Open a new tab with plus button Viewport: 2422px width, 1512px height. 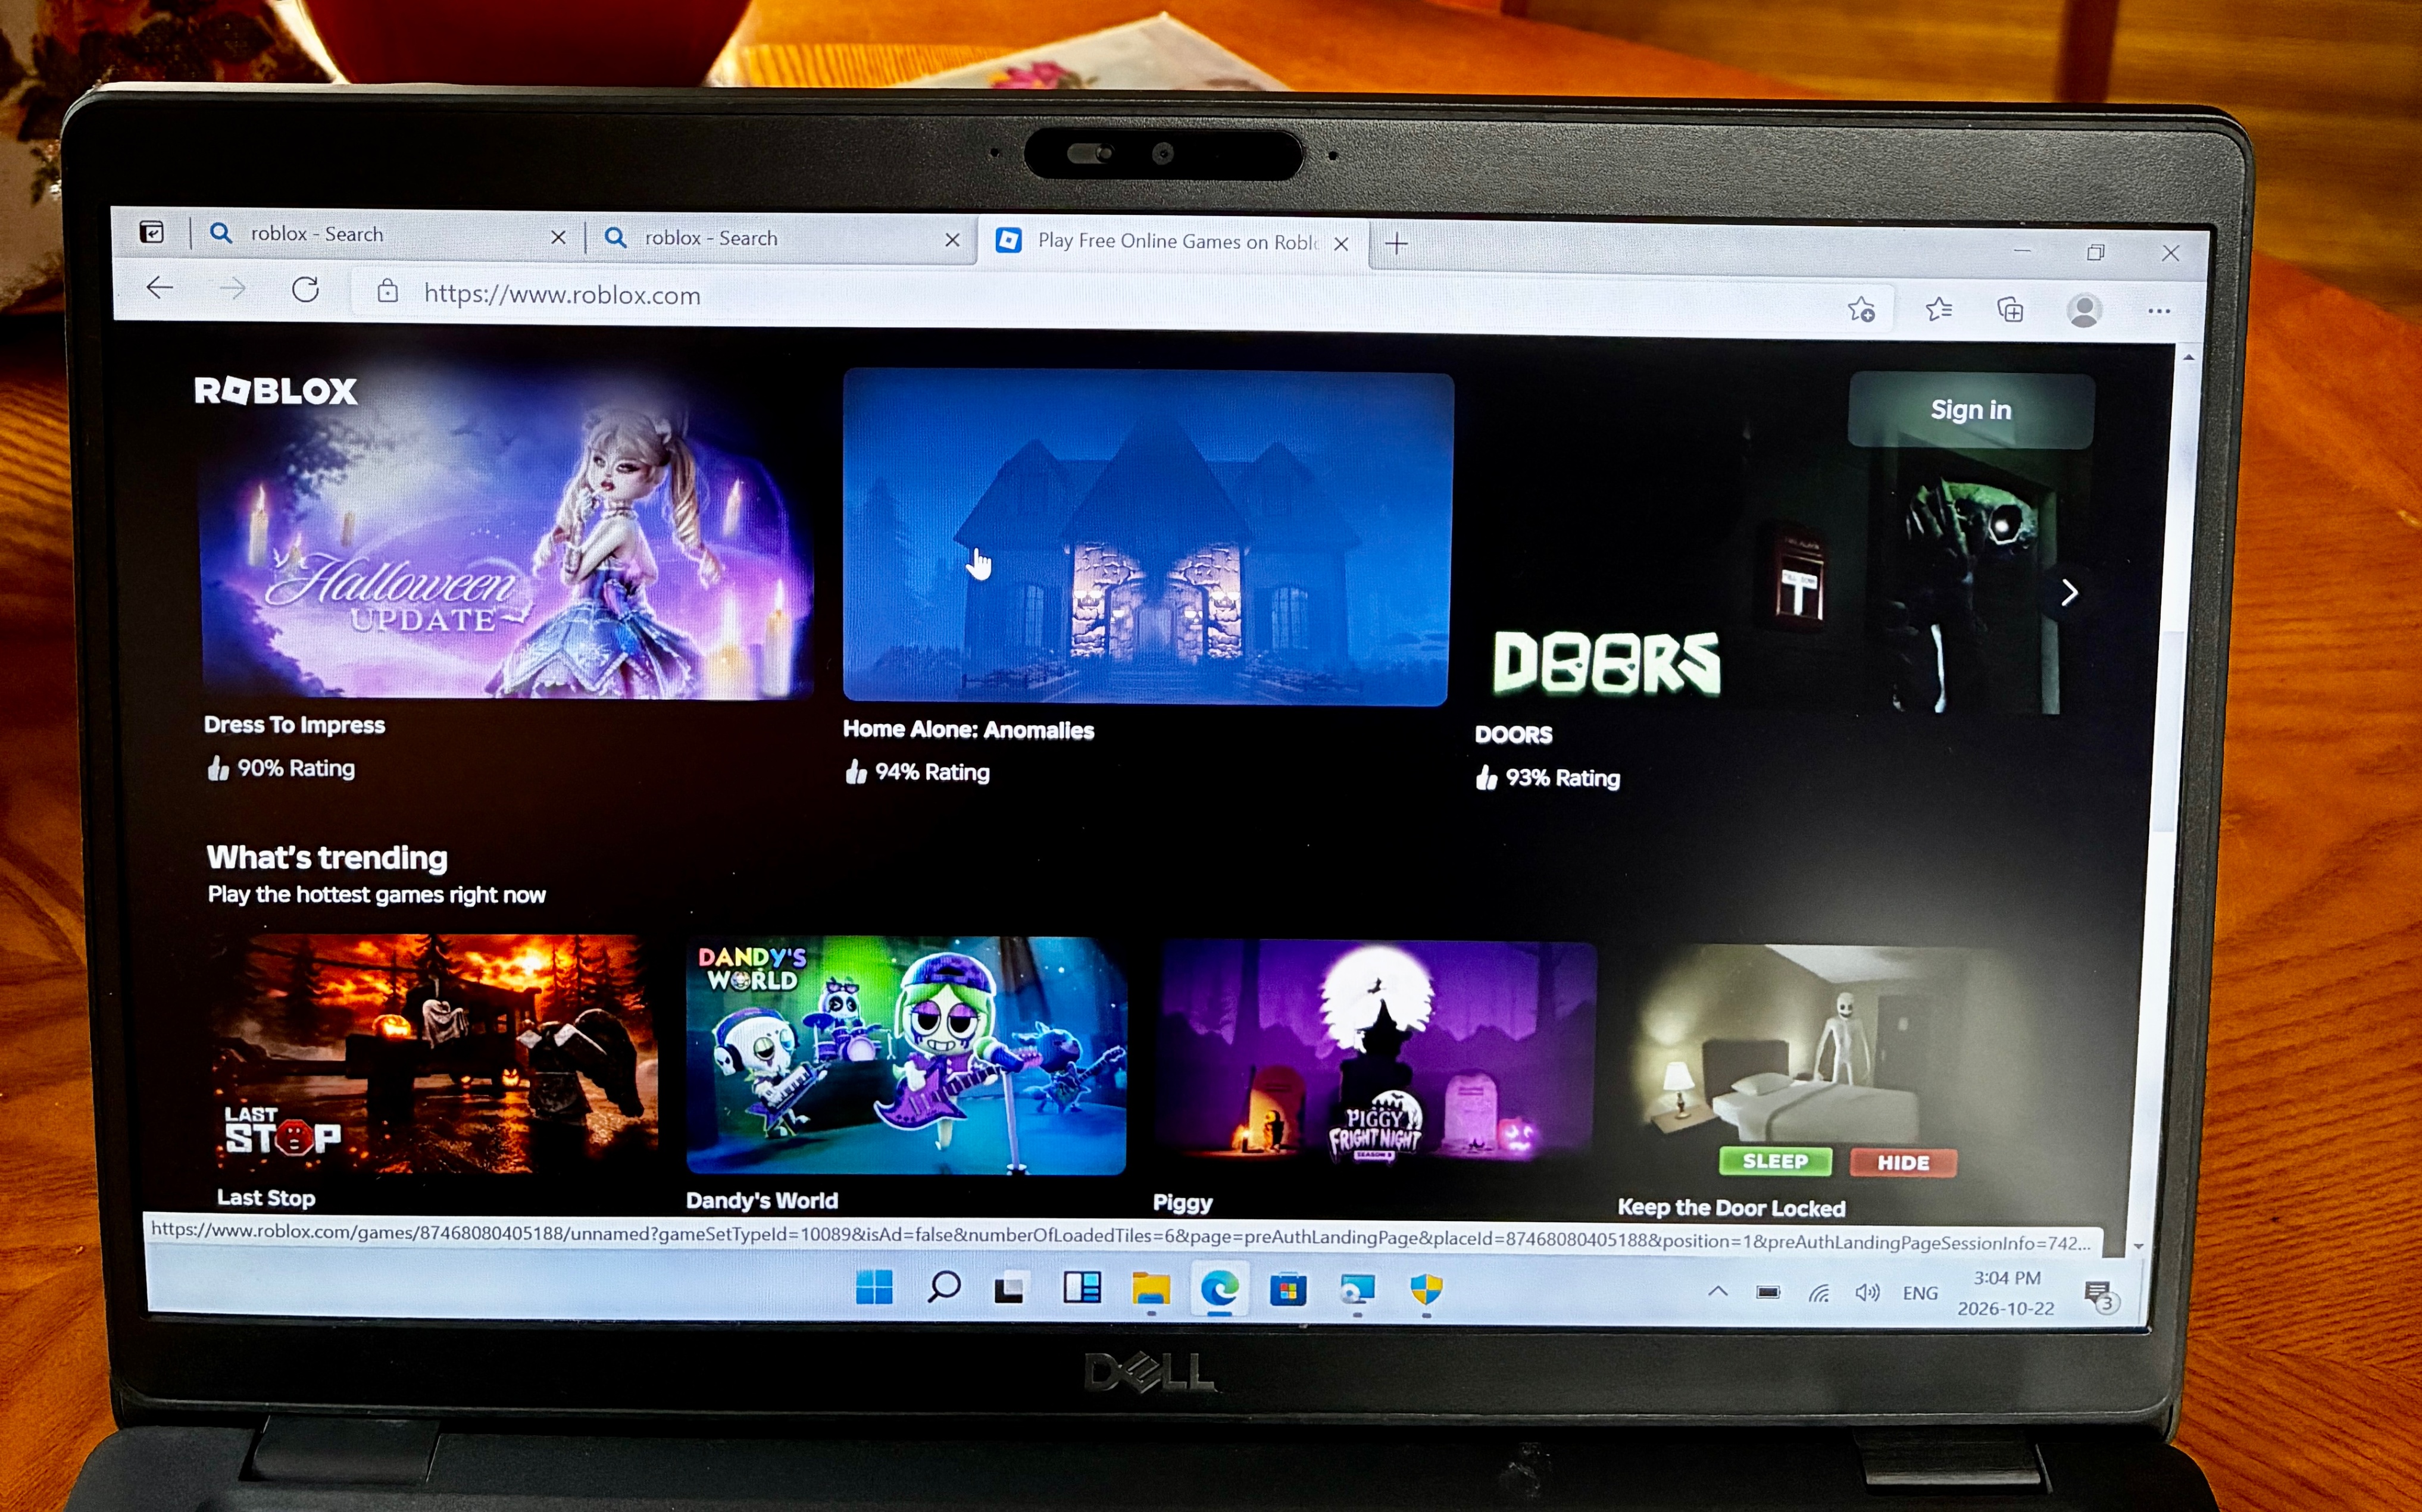1397,243
